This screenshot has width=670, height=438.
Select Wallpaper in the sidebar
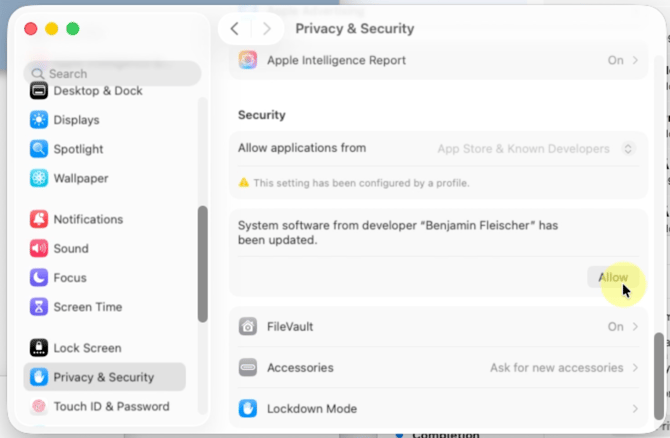[105, 178]
